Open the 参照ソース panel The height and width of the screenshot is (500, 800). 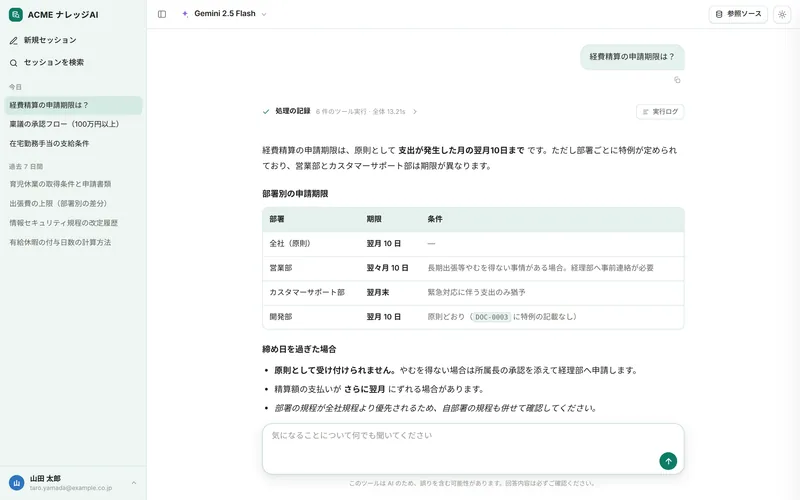pyautogui.click(x=738, y=14)
